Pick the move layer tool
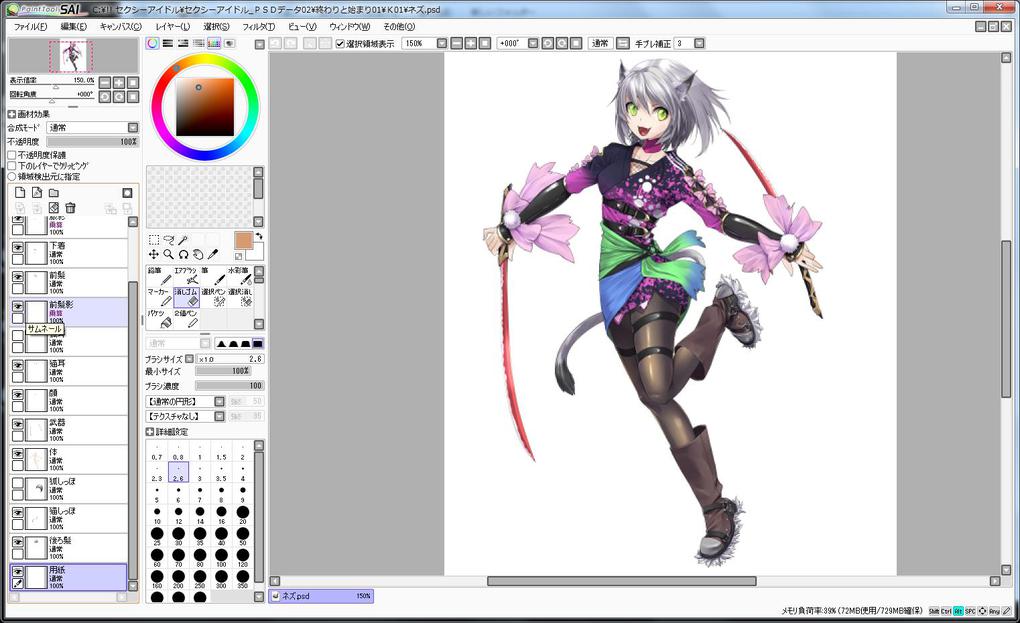The height and width of the screenshot is (623, 1020). pos(154,254)
